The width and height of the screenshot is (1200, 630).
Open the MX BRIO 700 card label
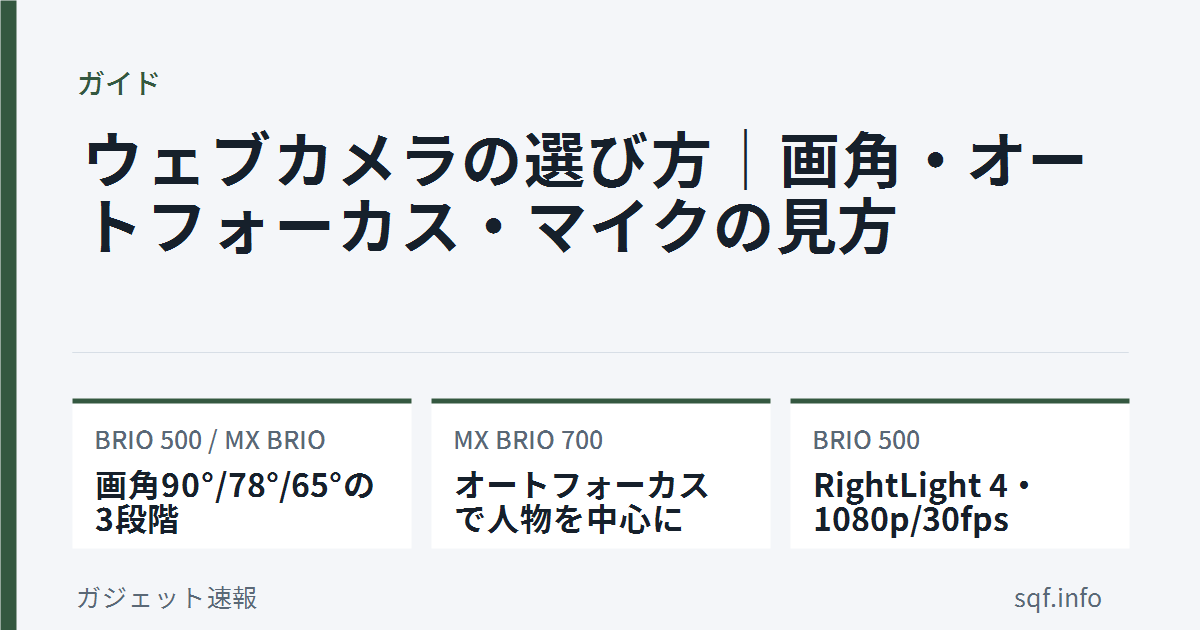[x=528, y=440]
